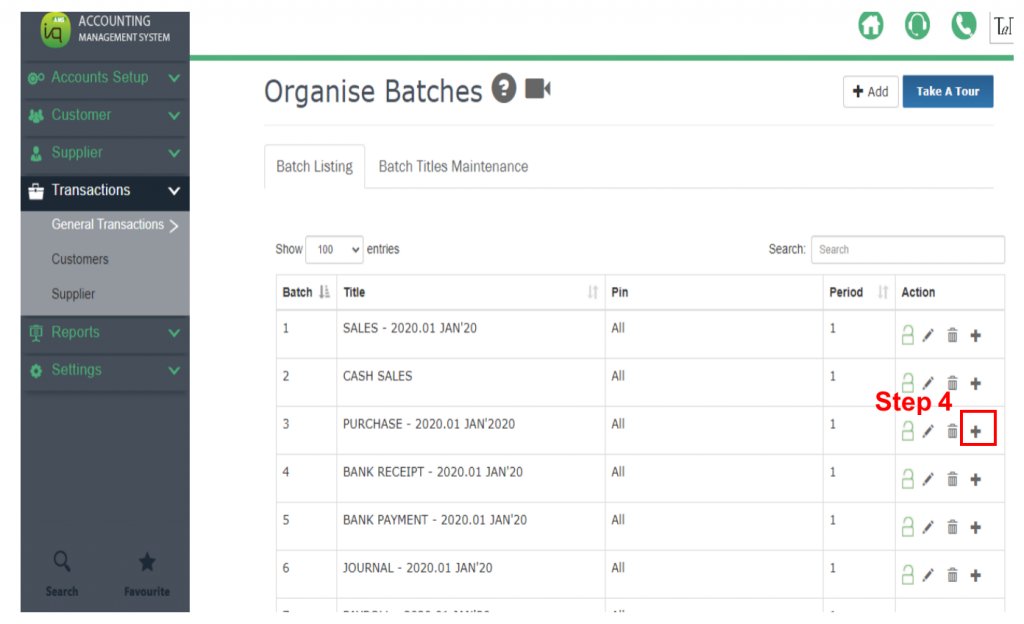Viewport: 1024px width, 624px height.
Task: Delete the CASH SALES batch via trash icon
Action: (952, 384)
